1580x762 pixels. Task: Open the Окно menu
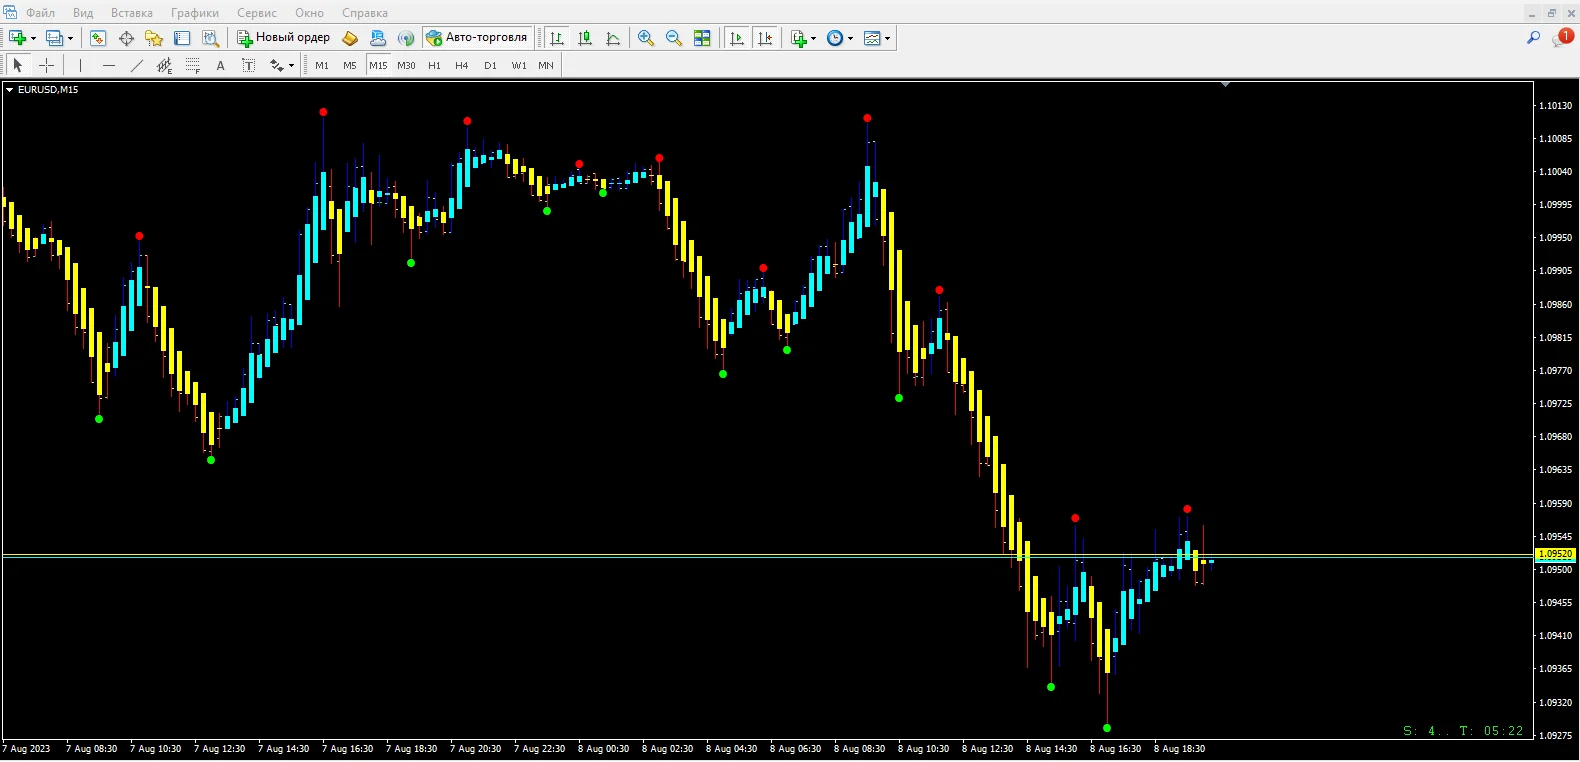tap(310, 13)
